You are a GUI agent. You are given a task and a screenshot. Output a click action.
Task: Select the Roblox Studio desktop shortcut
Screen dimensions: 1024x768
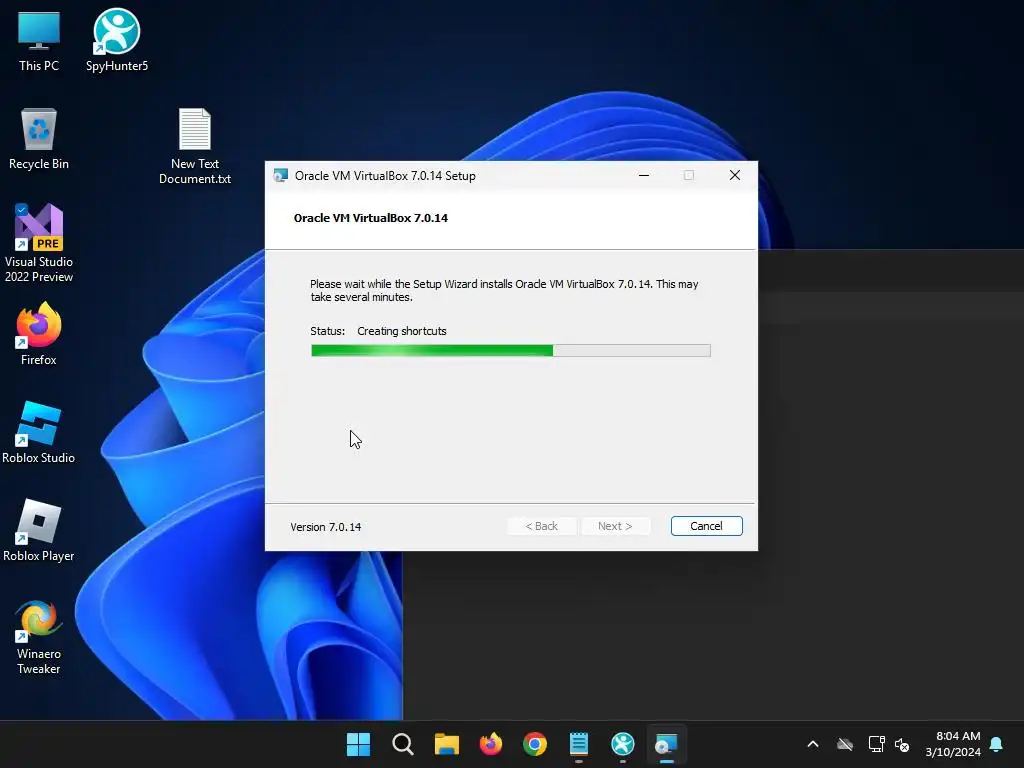(x=39, y=432)
